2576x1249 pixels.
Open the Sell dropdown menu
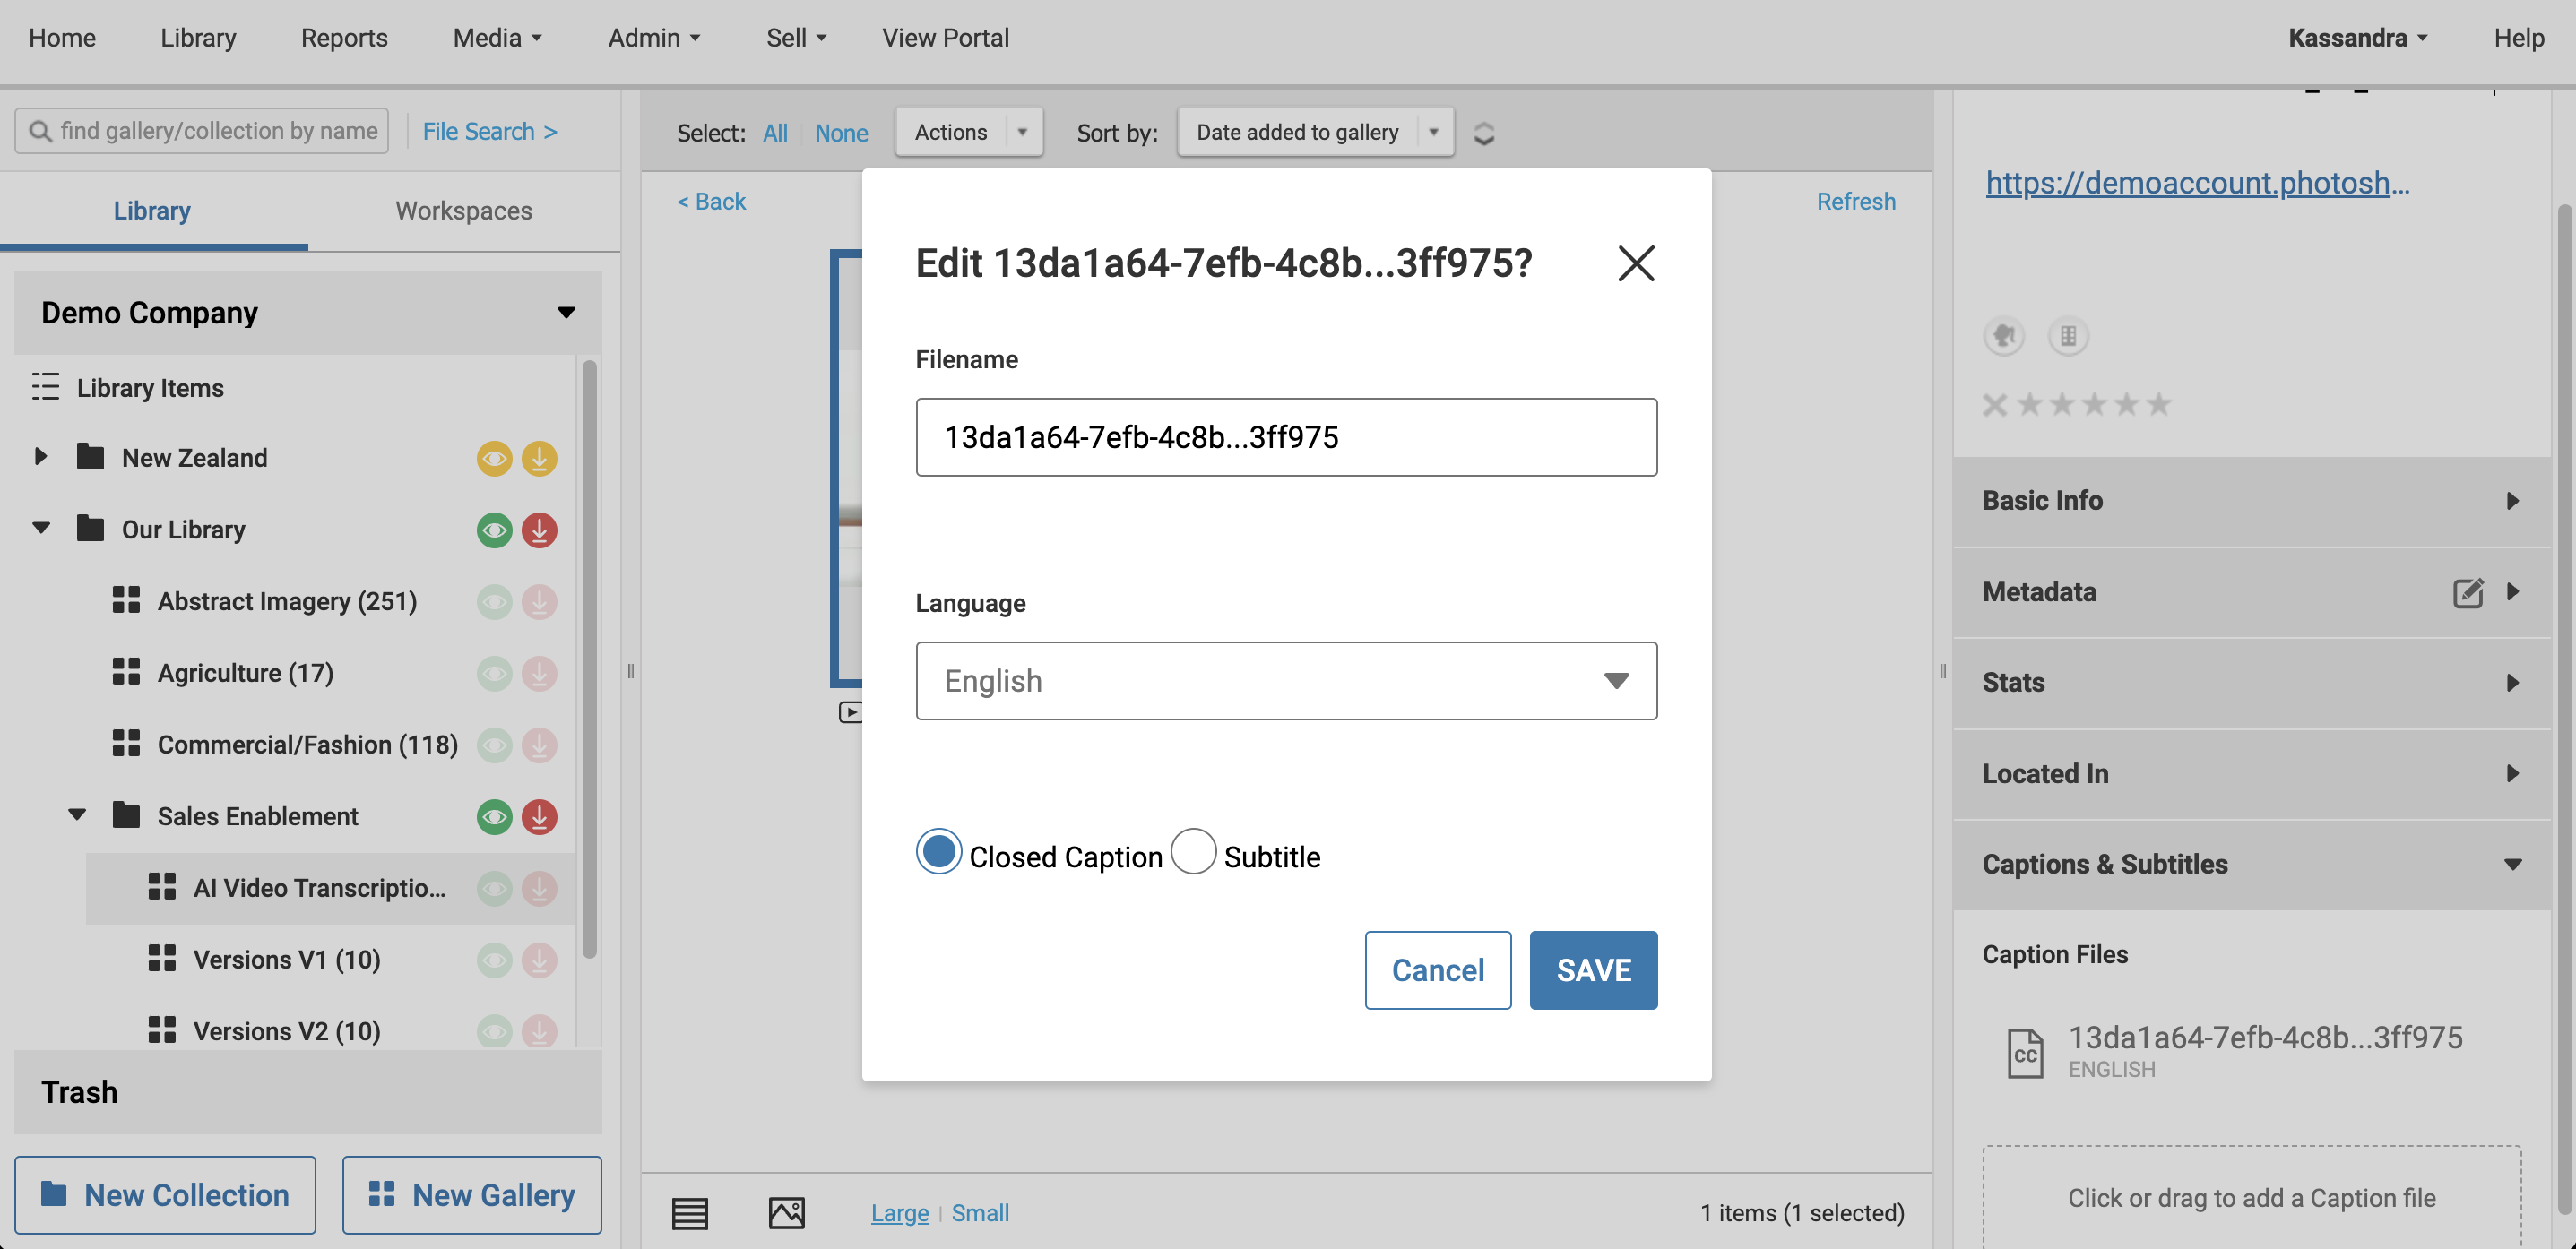[x=796, y=38]
